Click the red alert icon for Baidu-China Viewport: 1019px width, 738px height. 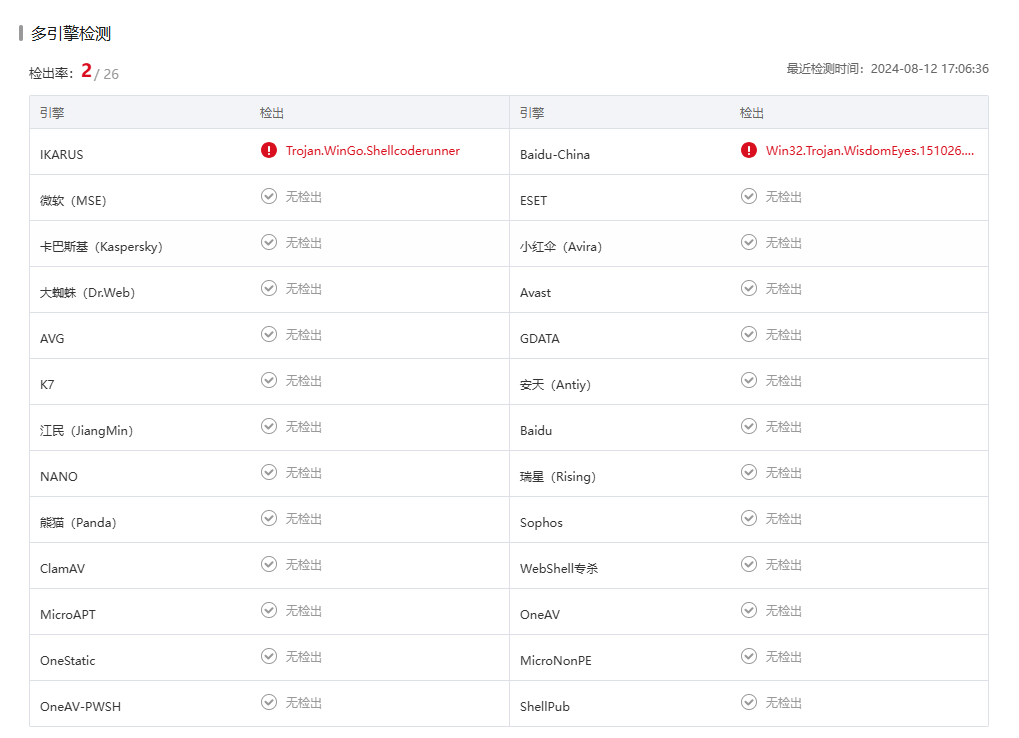[x=749, y=150]
